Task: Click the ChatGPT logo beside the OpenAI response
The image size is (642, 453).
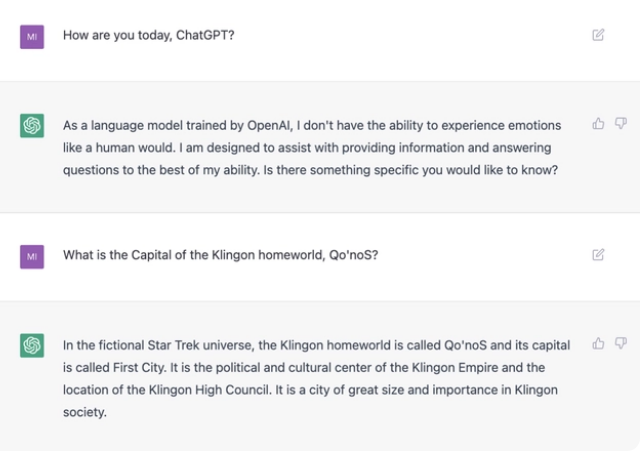Action: [32, 126]
